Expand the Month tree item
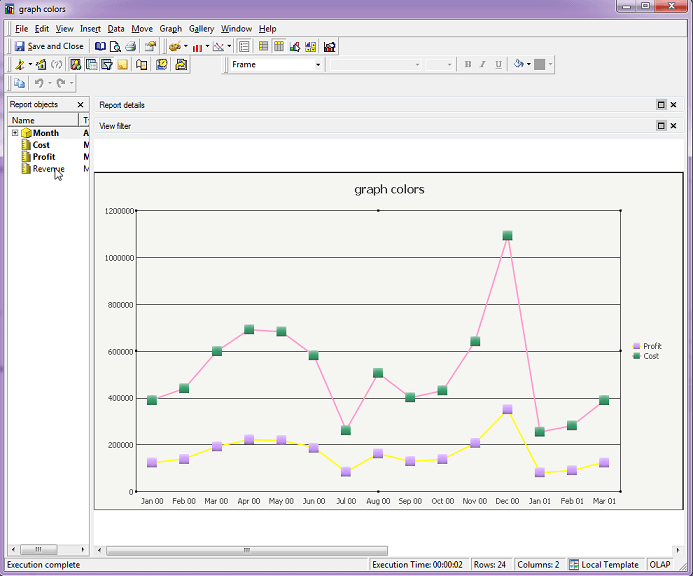The height and width of the screenshot is (576, 693). coord(15,133)
